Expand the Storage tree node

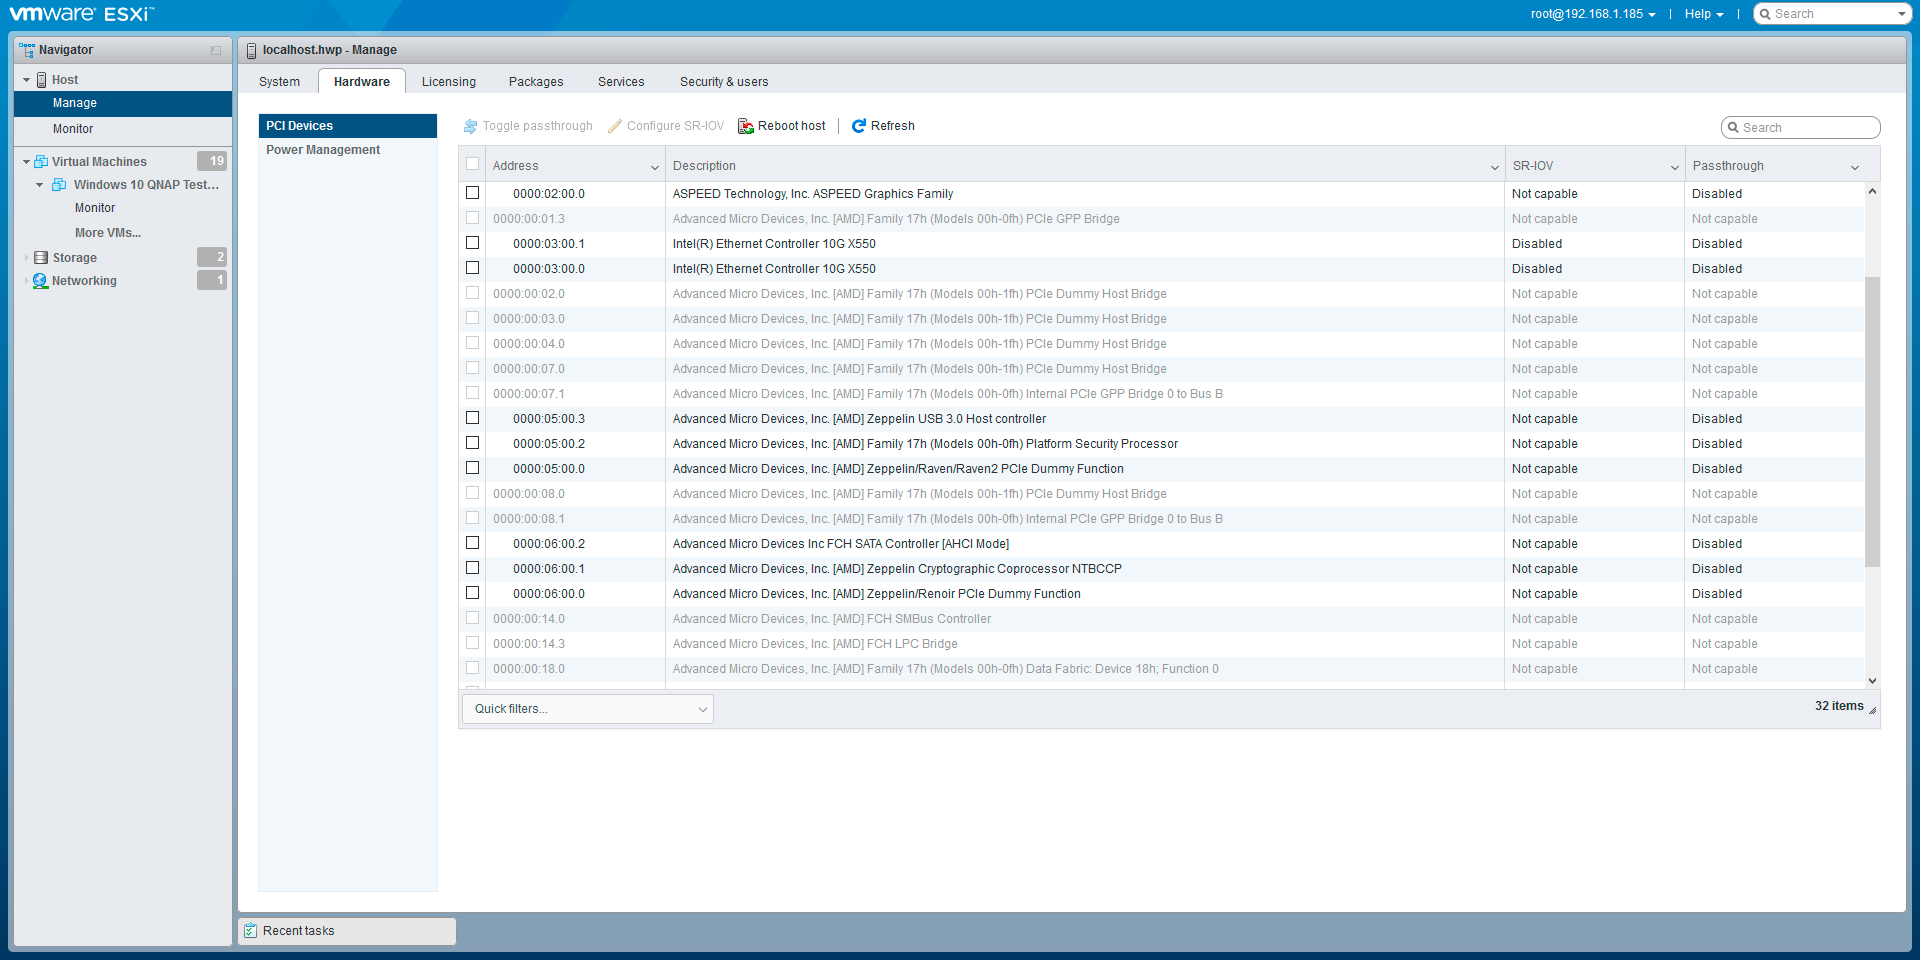point(26,258)
